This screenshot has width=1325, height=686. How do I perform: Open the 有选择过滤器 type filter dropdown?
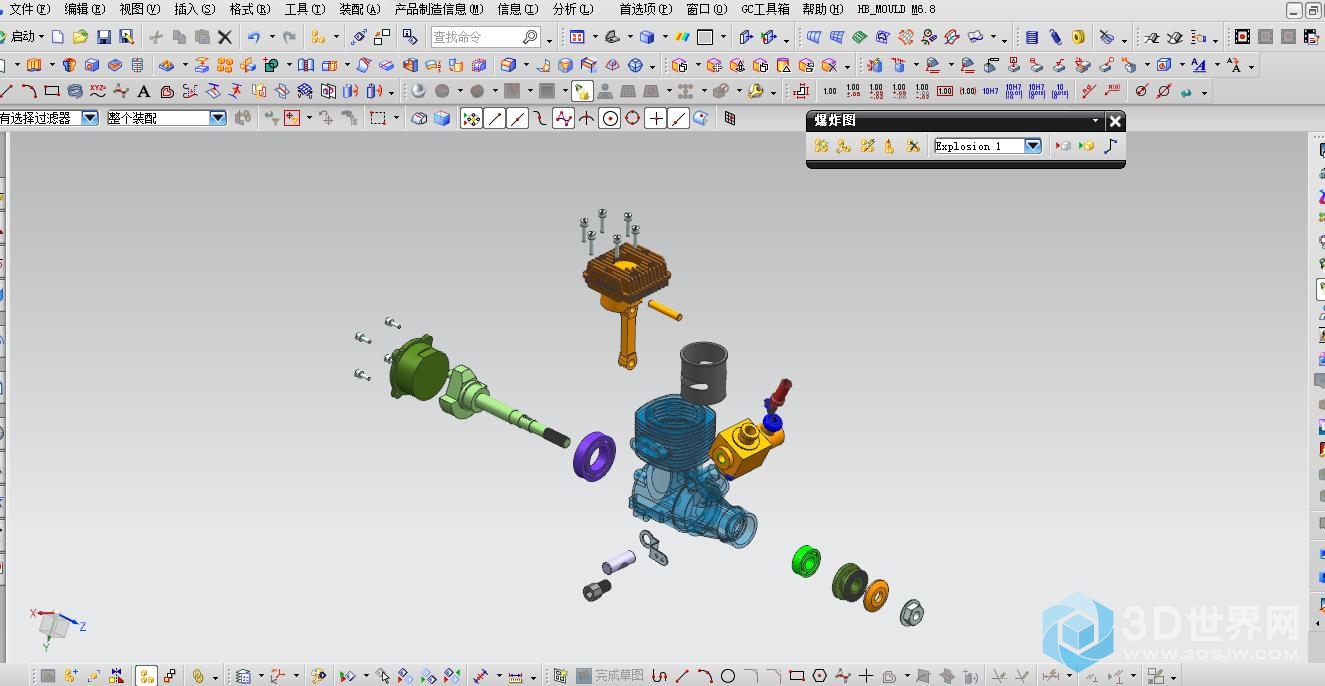tap(90, 118)
